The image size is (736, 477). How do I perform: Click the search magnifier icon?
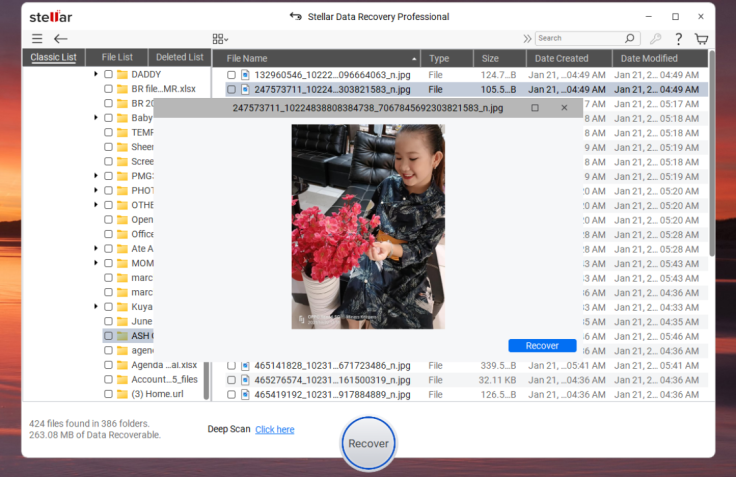(x=630, y=39)
